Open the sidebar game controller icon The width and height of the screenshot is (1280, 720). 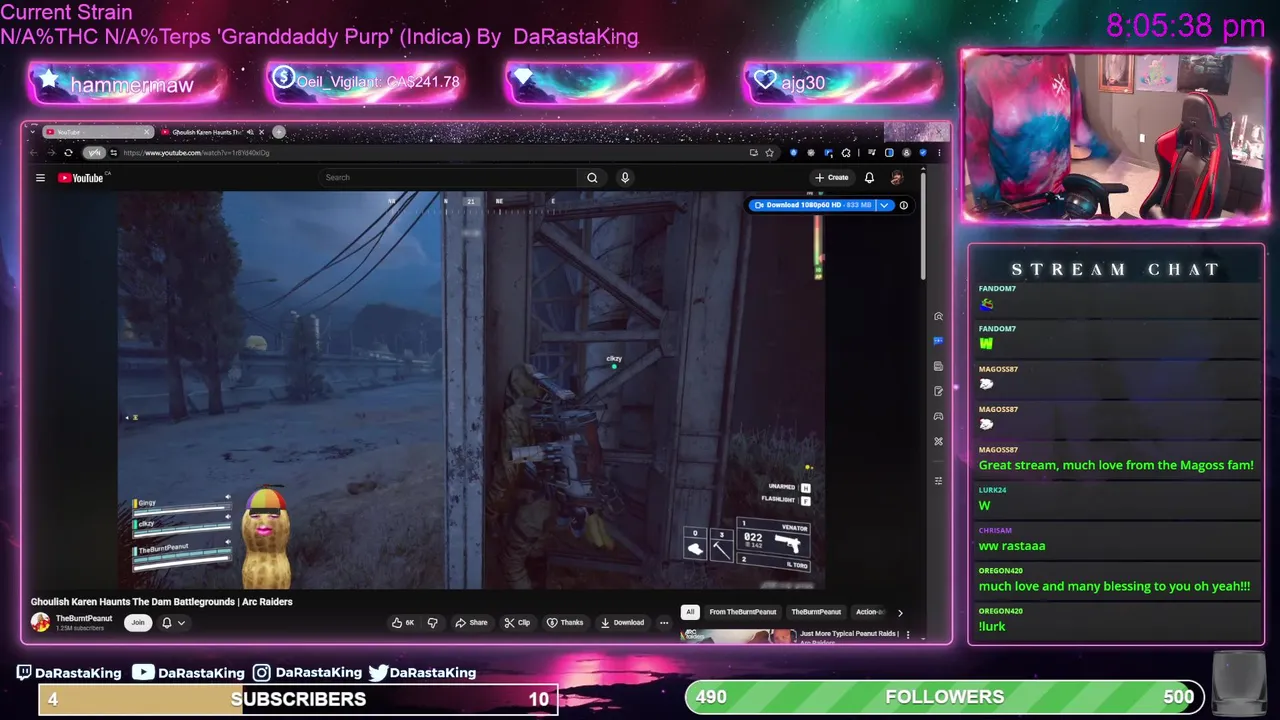[x=938, y=416]
